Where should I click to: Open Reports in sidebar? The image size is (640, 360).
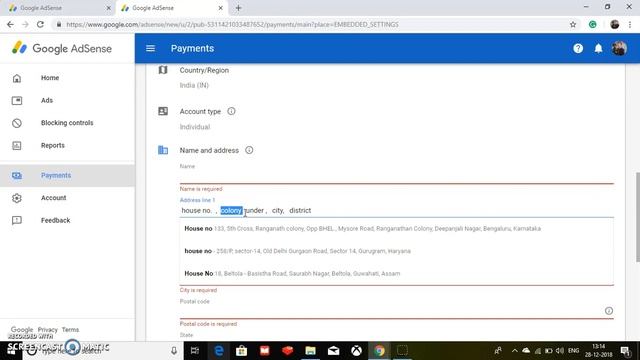point(53,145)
